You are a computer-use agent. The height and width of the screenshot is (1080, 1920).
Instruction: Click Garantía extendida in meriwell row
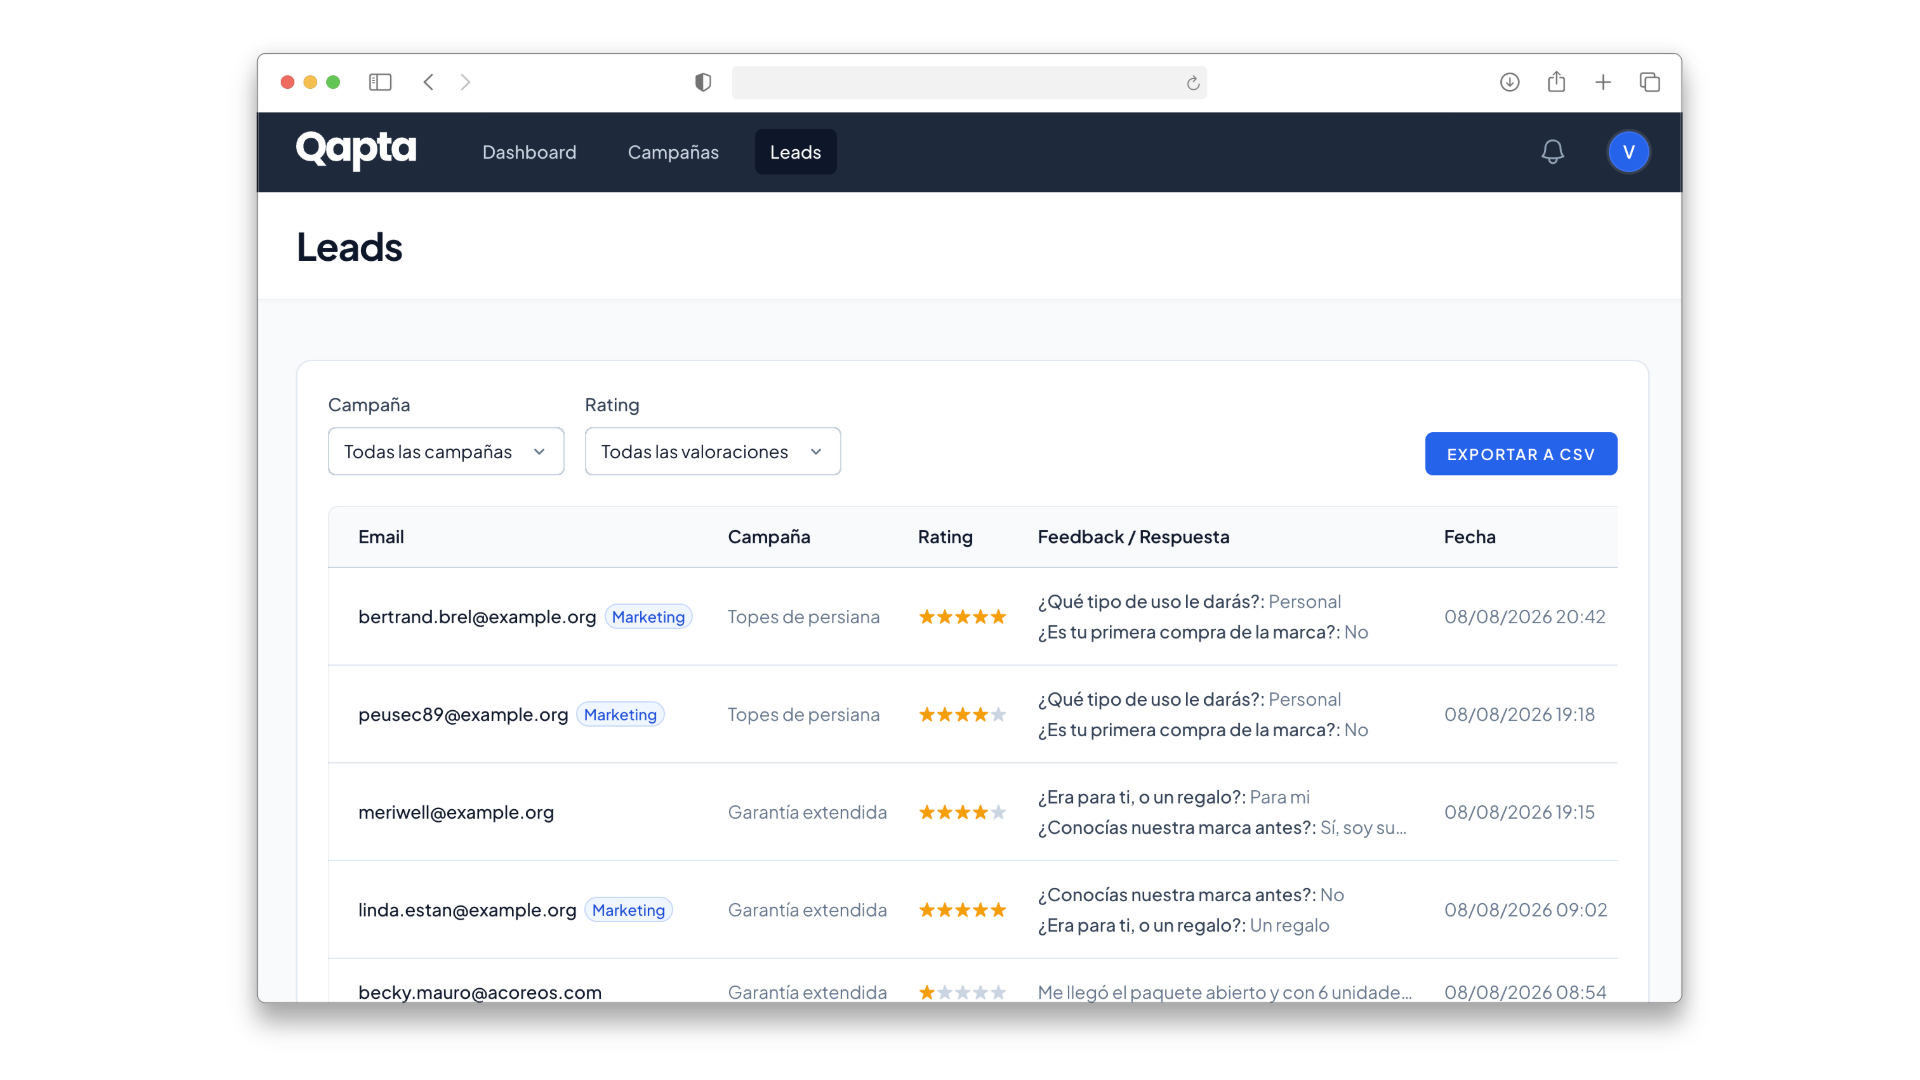(x=807, y=812)
